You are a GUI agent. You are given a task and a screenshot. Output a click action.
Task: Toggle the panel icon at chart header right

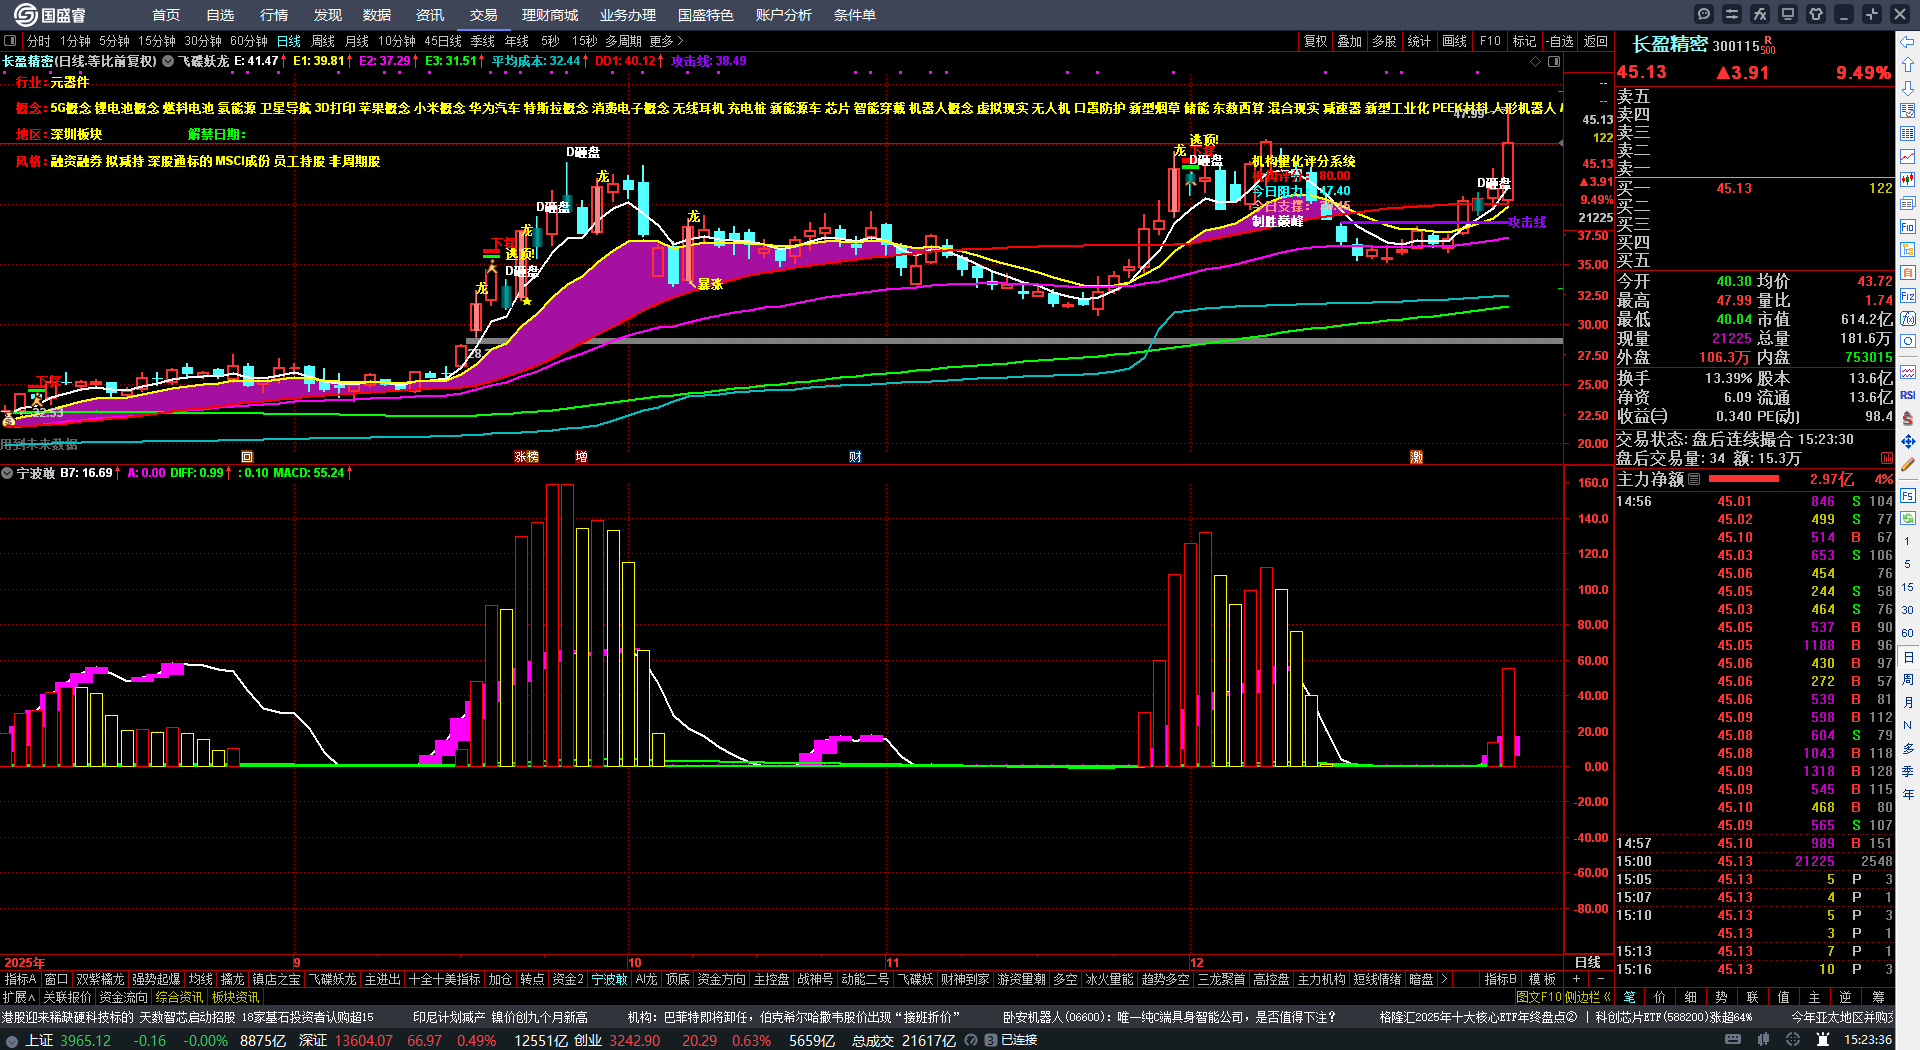click(1554, 62)
